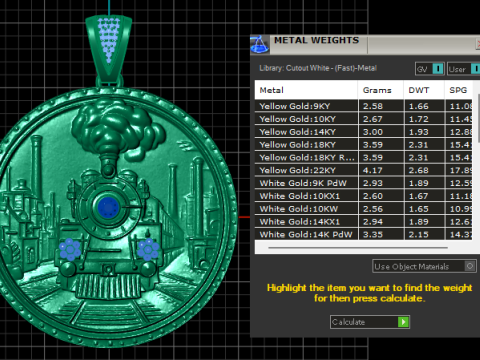Toggle the GV library switch
Screen dimensions: 480x360
tap(430, 69)
